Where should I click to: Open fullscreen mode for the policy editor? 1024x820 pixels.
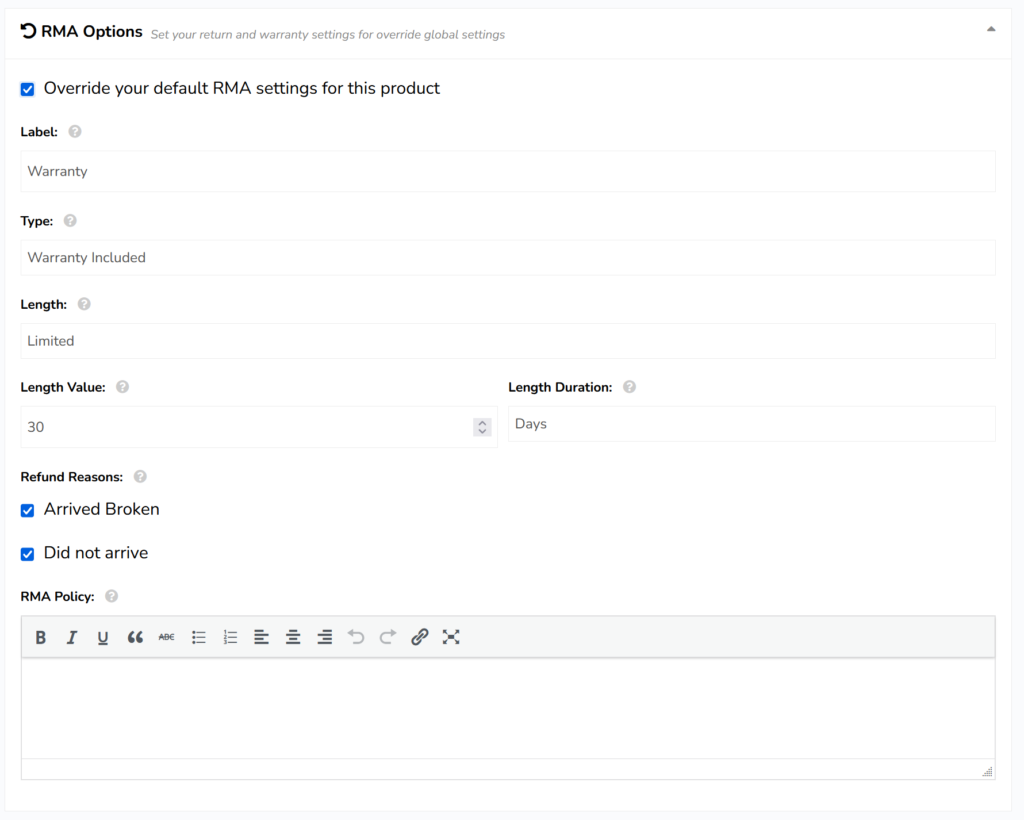click(451, 637)
